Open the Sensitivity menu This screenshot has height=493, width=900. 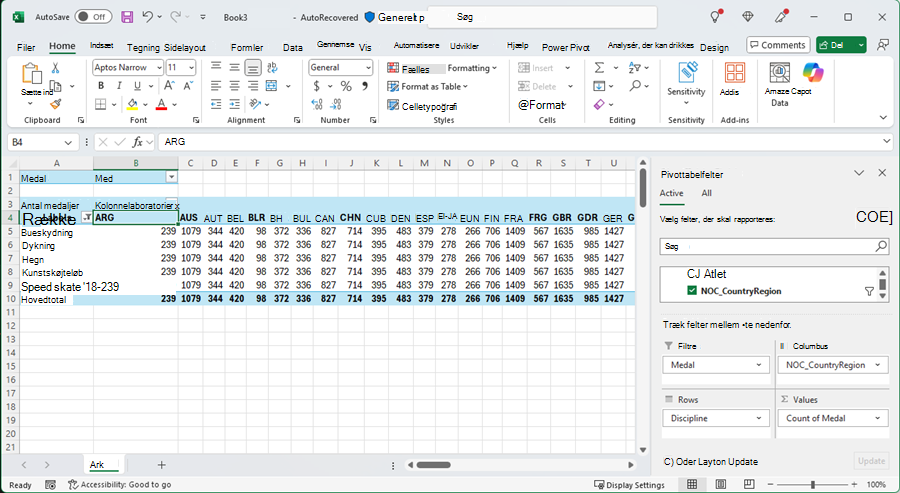[x=686, y=83]
